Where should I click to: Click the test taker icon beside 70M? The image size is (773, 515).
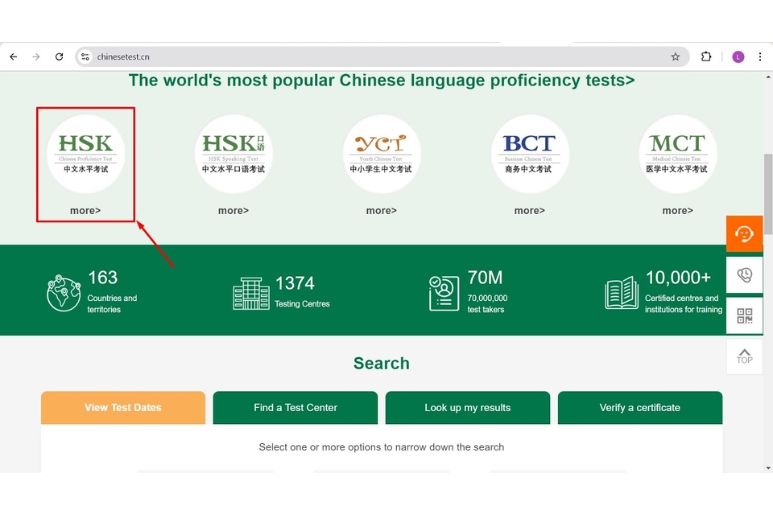(x=444, y=293)
